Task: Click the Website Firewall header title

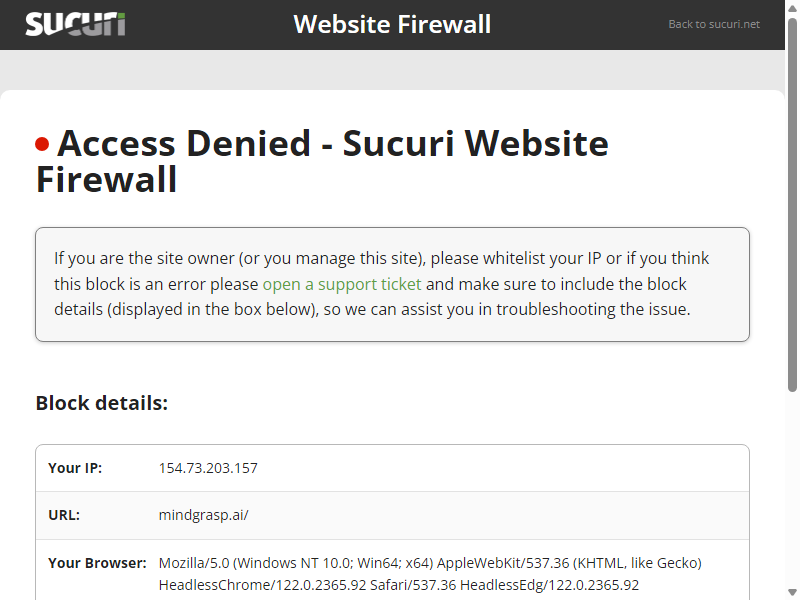Action: click(x=392, y=24)
